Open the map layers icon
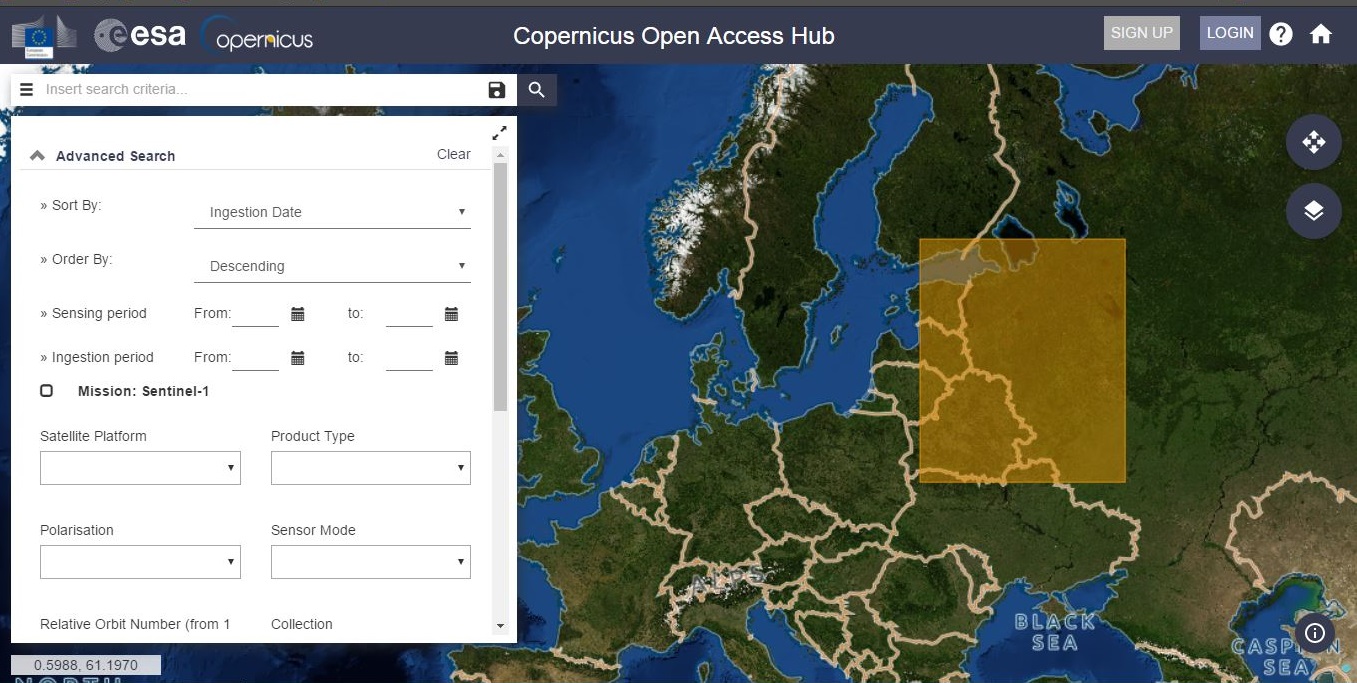Image resolution: width=1357 pixels, height=683 pixels. coord(1313,211)
